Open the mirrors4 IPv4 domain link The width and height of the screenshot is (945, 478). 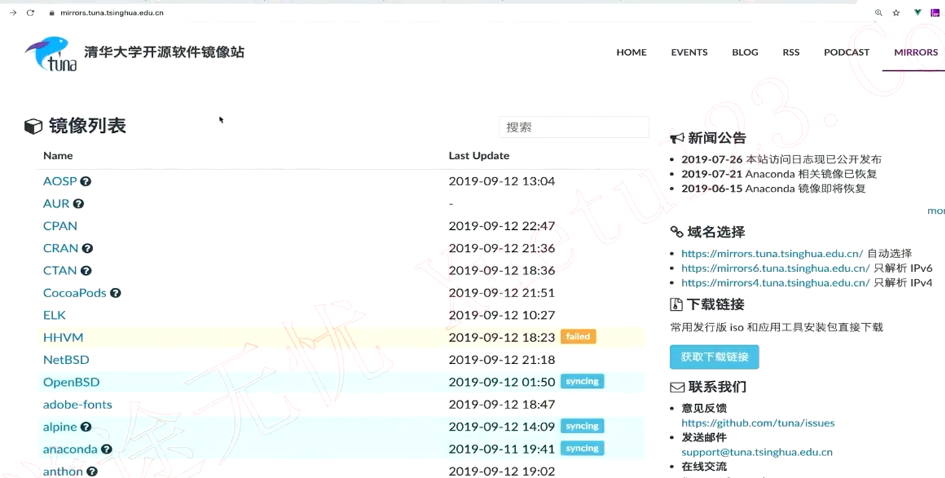click(x=775, y=283)
